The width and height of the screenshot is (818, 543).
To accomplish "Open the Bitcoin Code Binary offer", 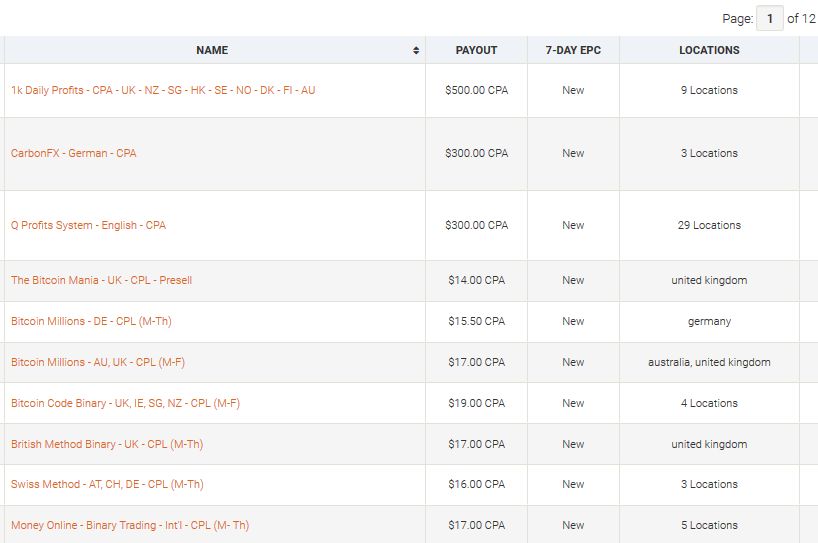I will (x=125, y=403).
